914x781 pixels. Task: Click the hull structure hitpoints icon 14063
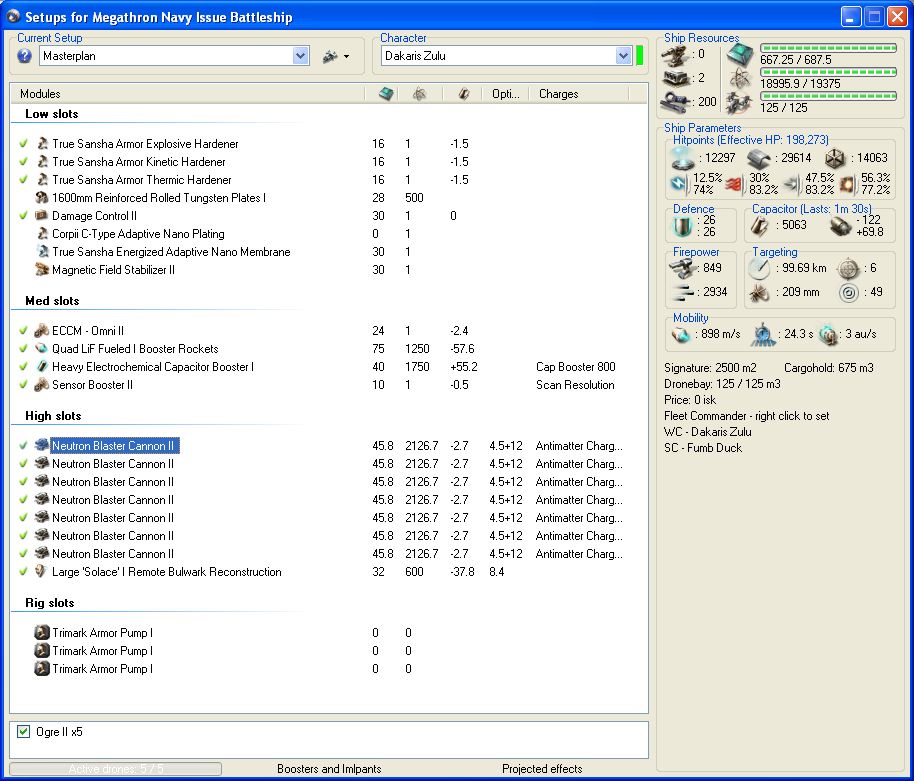coord(835,158)
